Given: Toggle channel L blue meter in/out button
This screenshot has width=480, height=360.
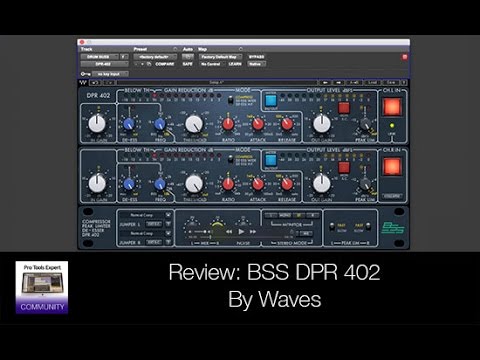Looking at the screenshot, I should pos(271,100).
